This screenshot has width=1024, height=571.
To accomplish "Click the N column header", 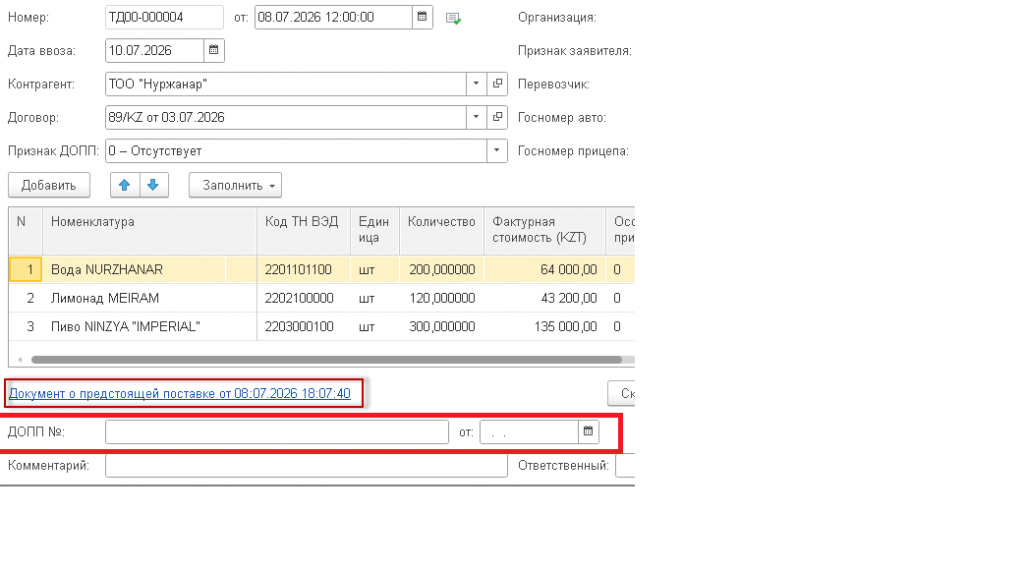I will (x=25, y=231).
